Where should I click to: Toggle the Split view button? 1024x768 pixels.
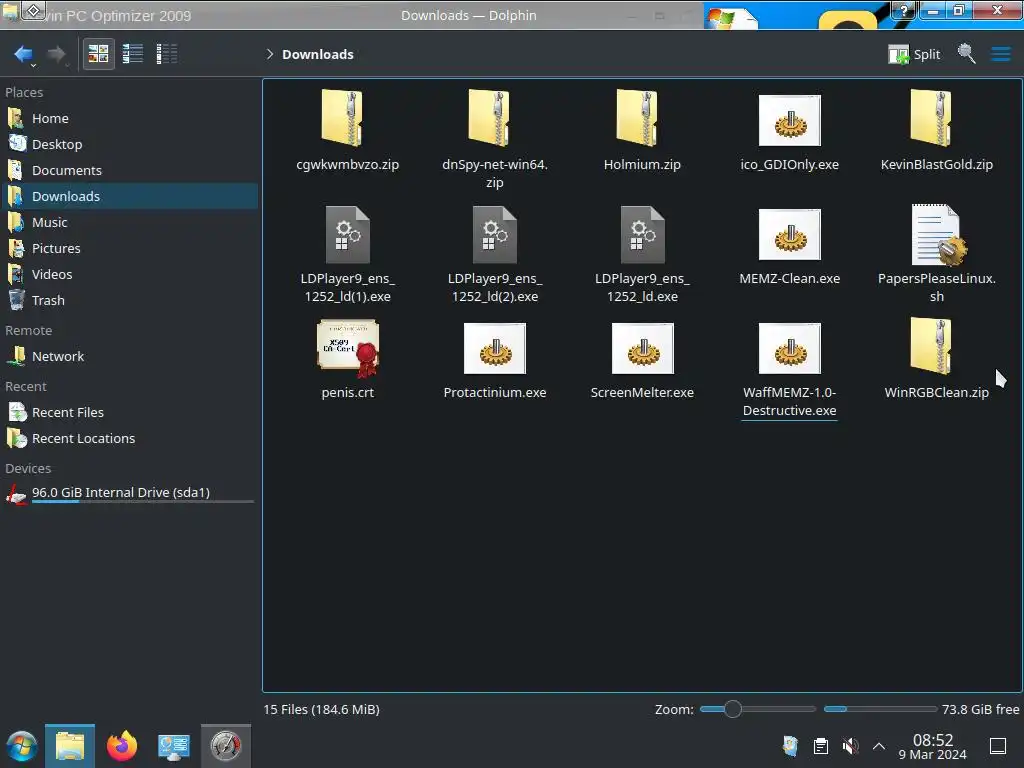coord(914,54)
